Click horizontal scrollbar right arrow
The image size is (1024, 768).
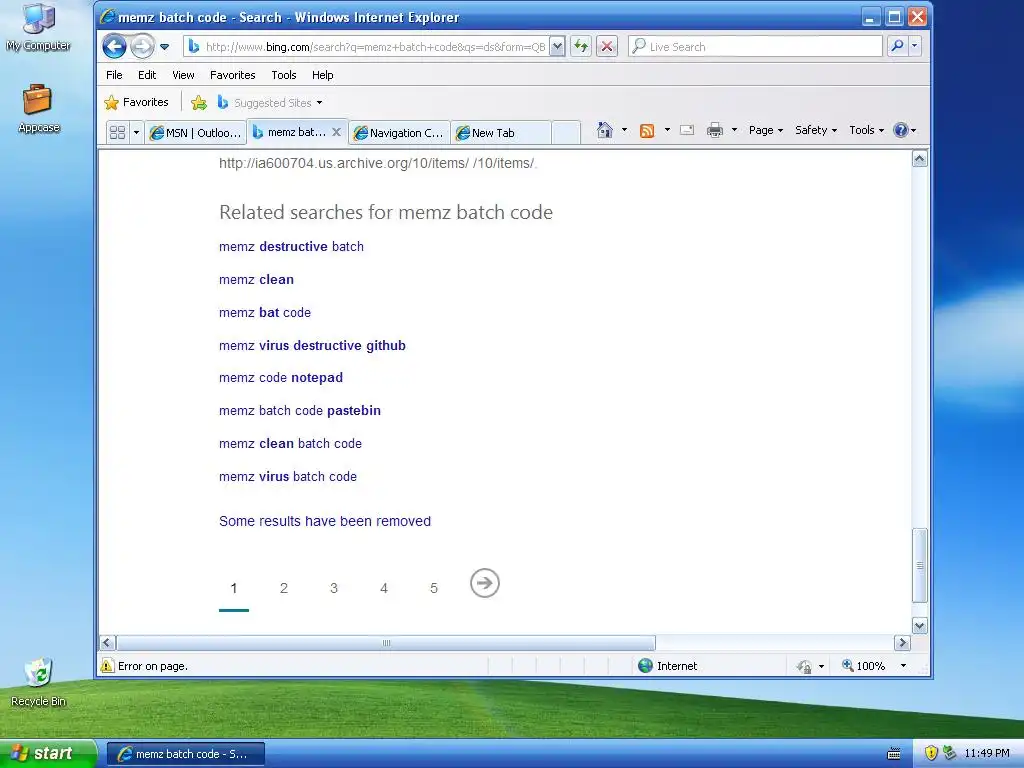click(903, 643)
